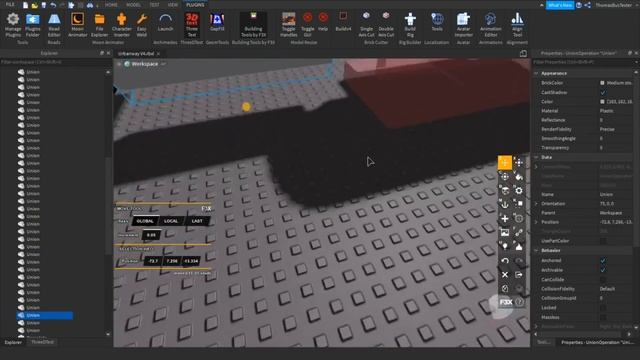Screen dimensions: 640x360
Task: Launch Building Tools by F3X
Action: (x=253, y=25)
